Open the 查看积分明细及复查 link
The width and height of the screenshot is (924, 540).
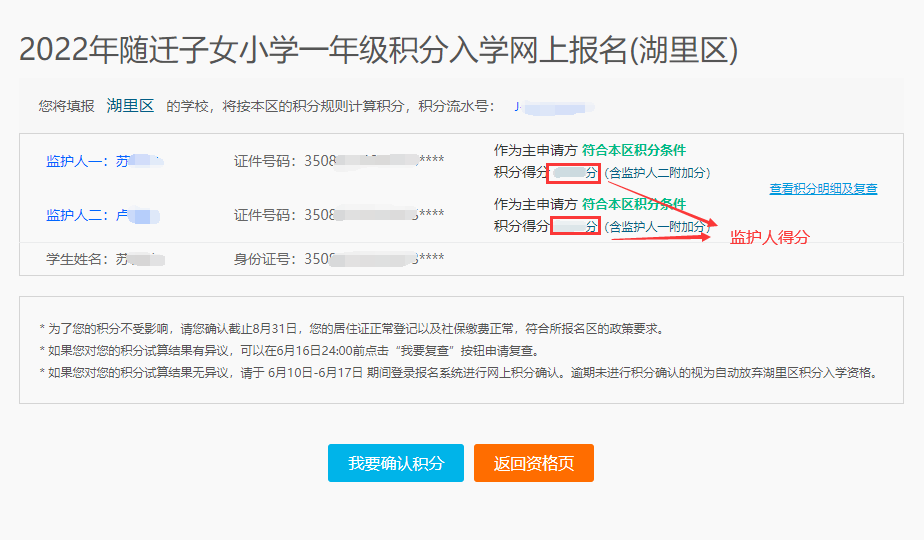pos(823,189)
